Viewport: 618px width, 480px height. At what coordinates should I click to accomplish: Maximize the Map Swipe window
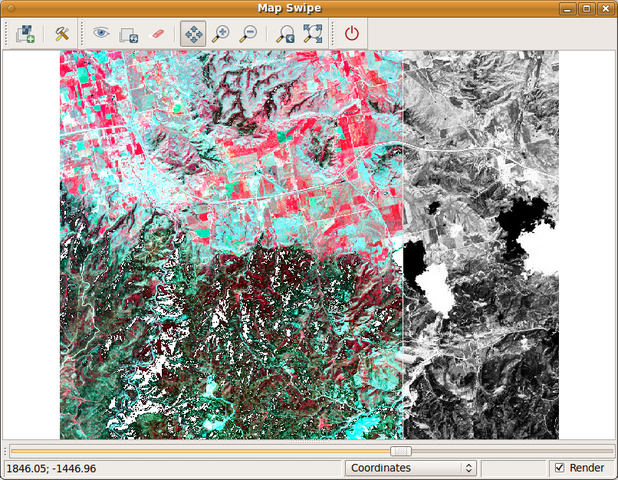pos(586,8)
